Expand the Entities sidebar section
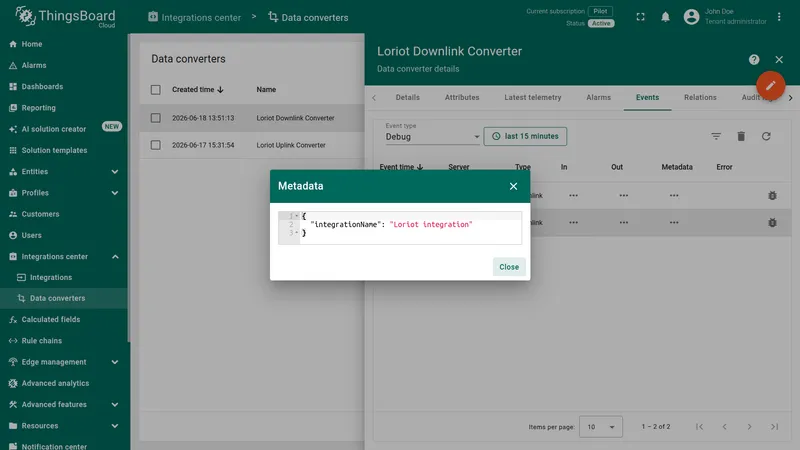This screenshot has width=800, height=450. (x=64, y=172)
